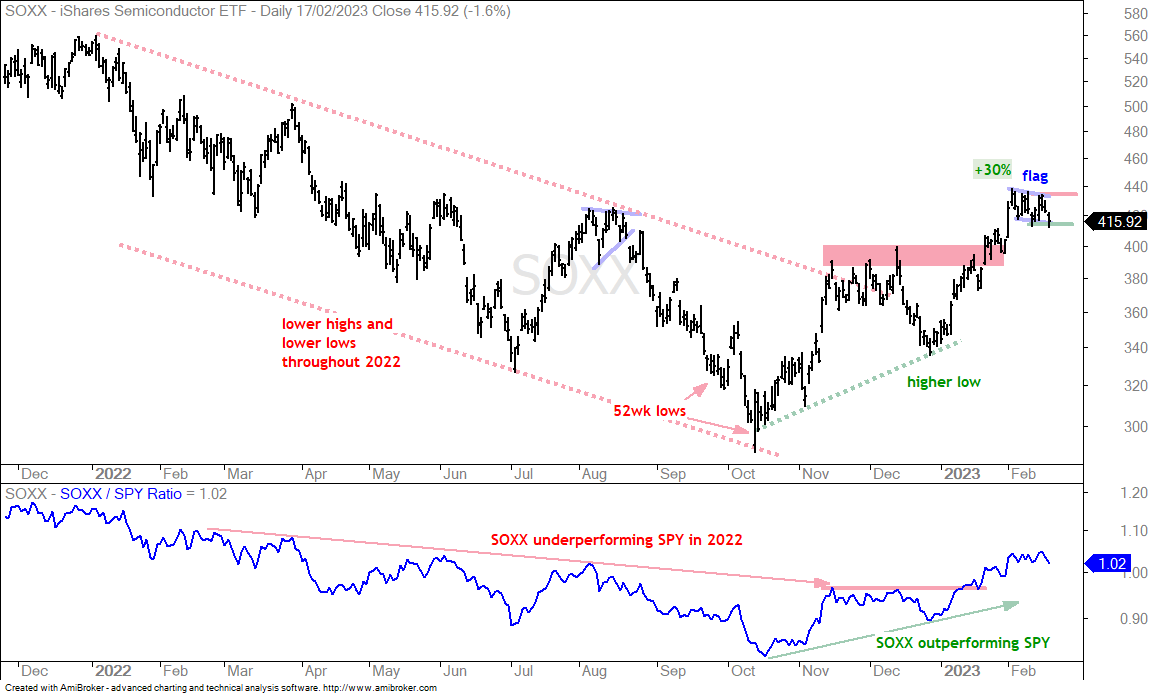Click the 415.92 last price tag

tap(1115, 221)
